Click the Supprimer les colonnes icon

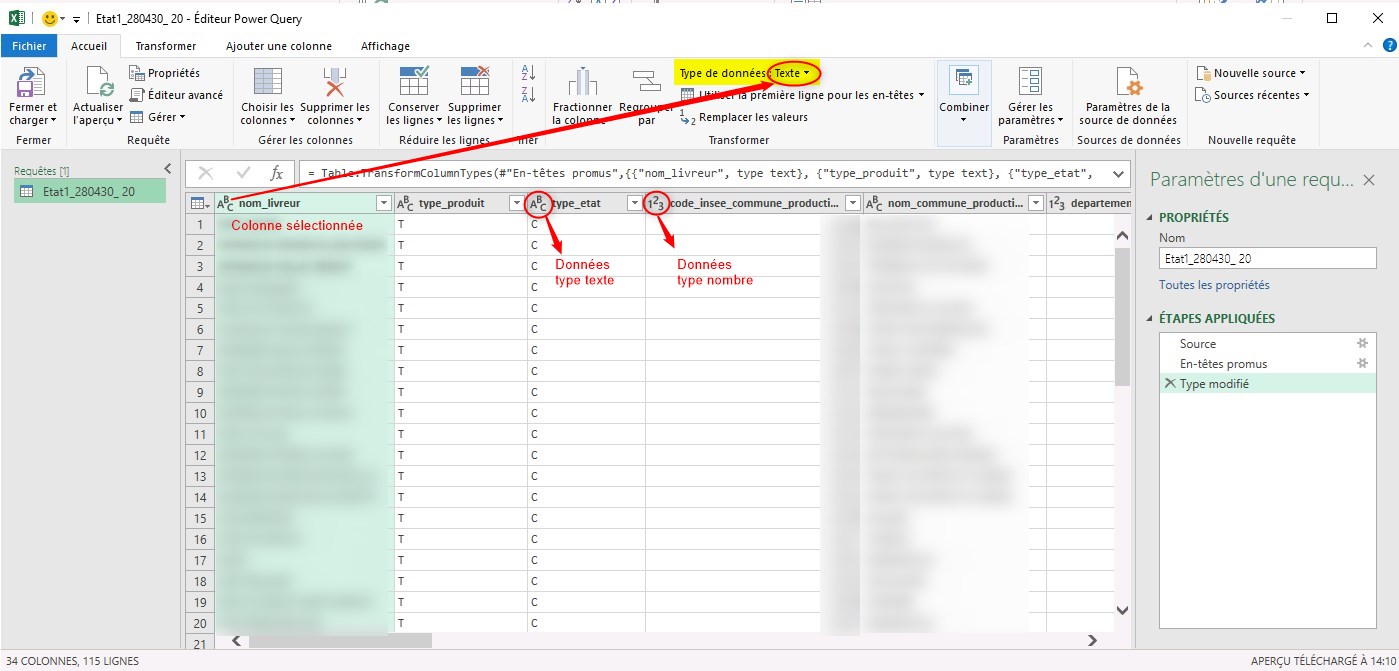click(x=334, y=82)
